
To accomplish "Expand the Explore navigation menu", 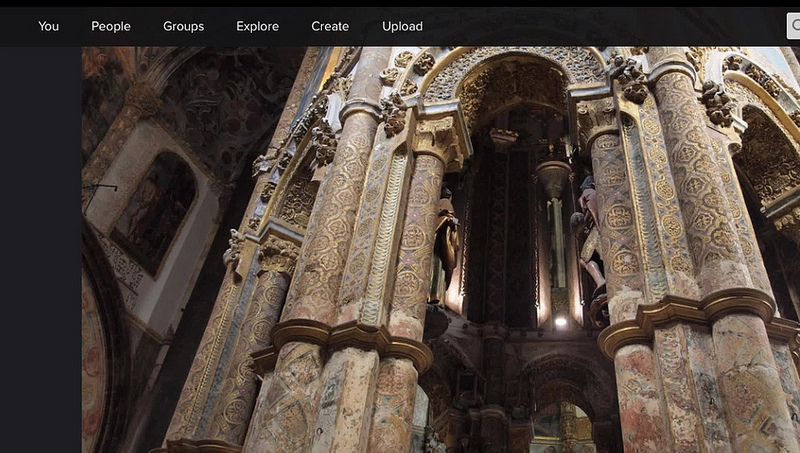I will coord(257,26).
